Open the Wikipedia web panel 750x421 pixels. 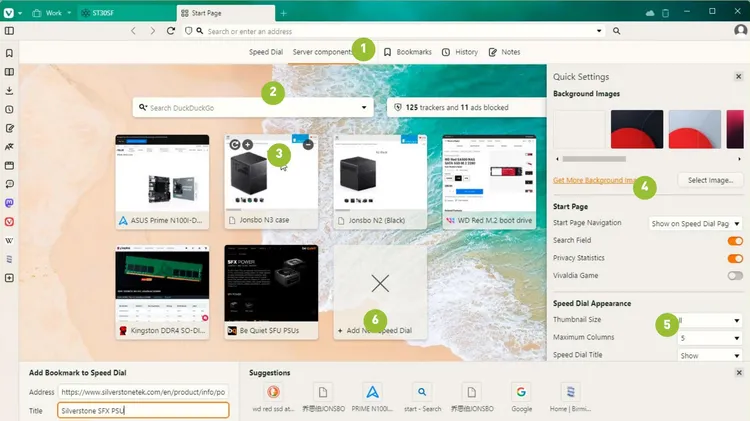tap(9, 241)
